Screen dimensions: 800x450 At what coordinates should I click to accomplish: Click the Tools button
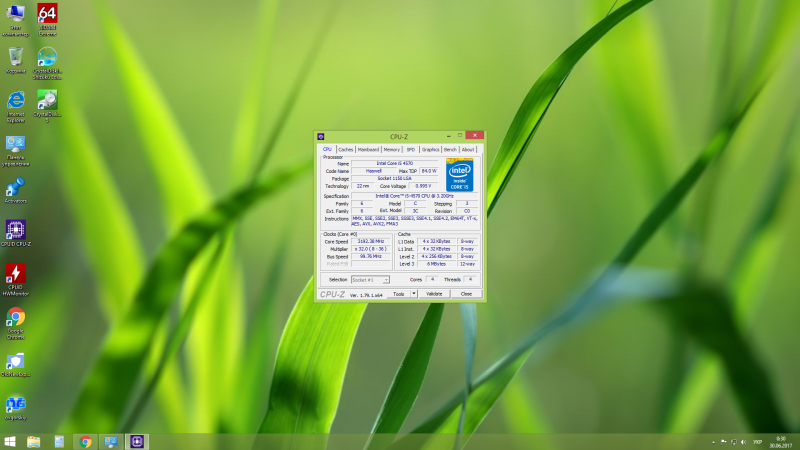coord(398,294)
